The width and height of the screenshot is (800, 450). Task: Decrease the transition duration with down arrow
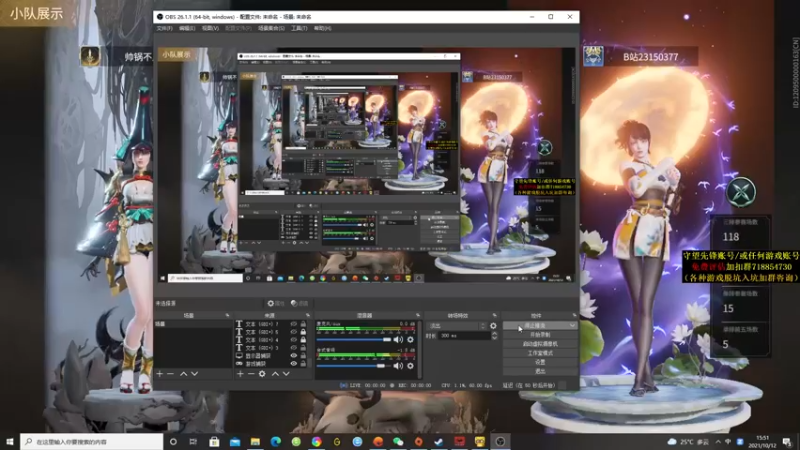[x=494, y=338]
